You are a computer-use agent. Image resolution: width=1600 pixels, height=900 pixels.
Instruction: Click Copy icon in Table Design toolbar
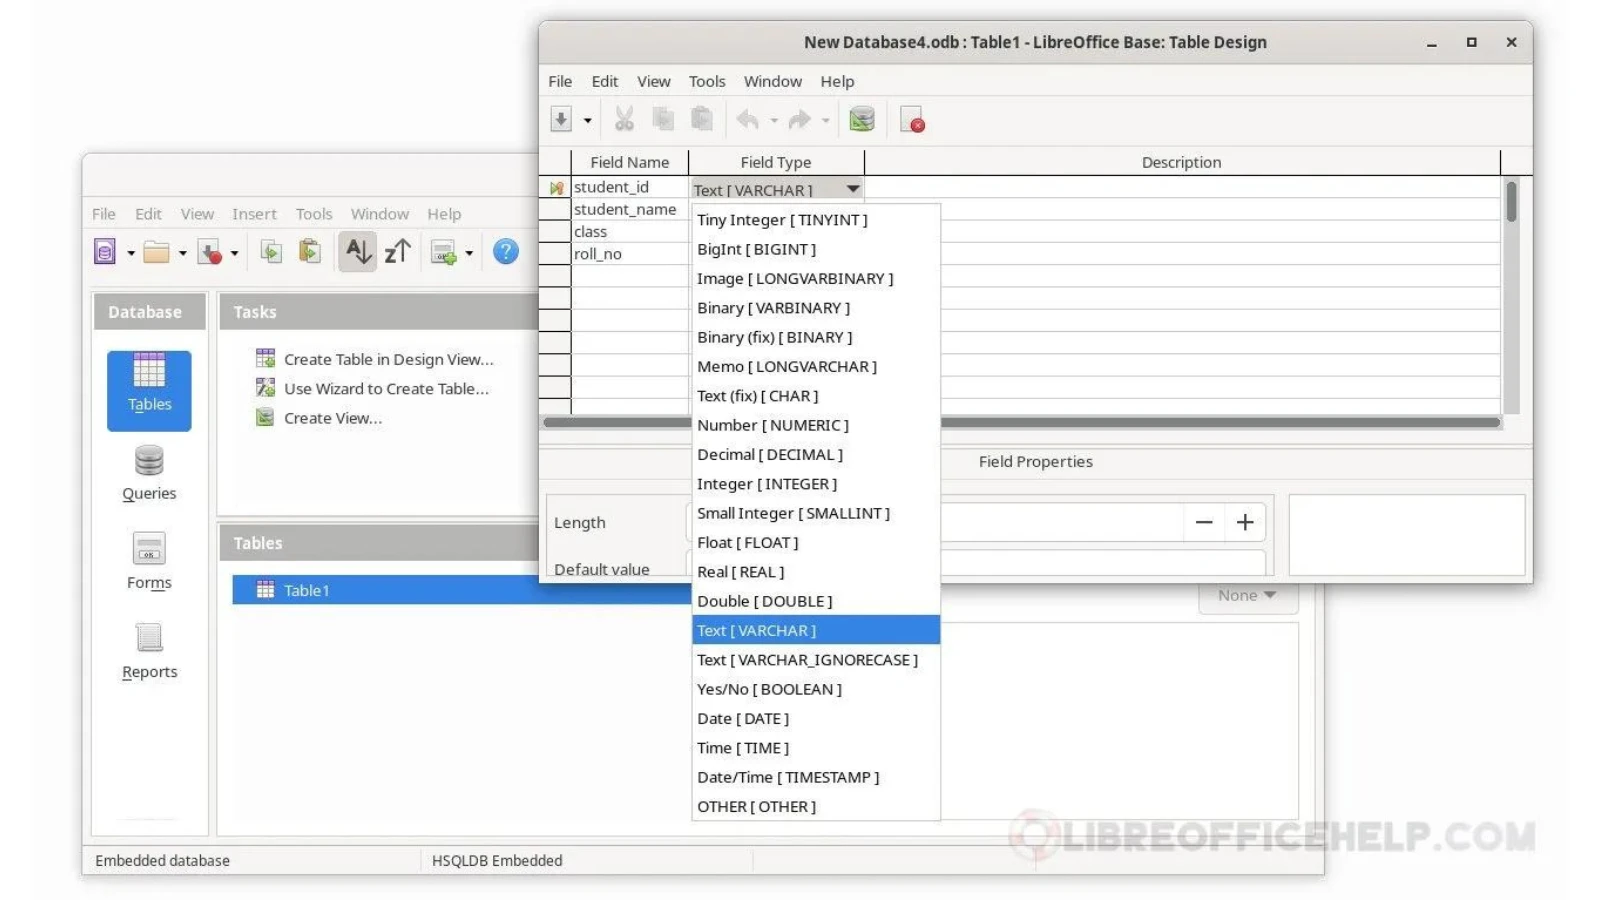[x=662, y=120]
